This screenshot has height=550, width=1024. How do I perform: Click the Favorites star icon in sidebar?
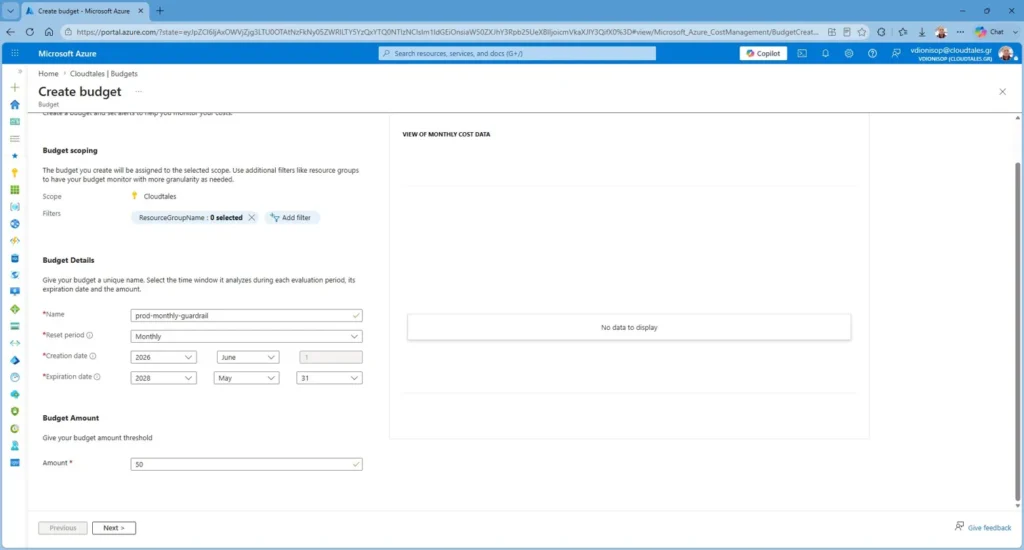[14, 155]
